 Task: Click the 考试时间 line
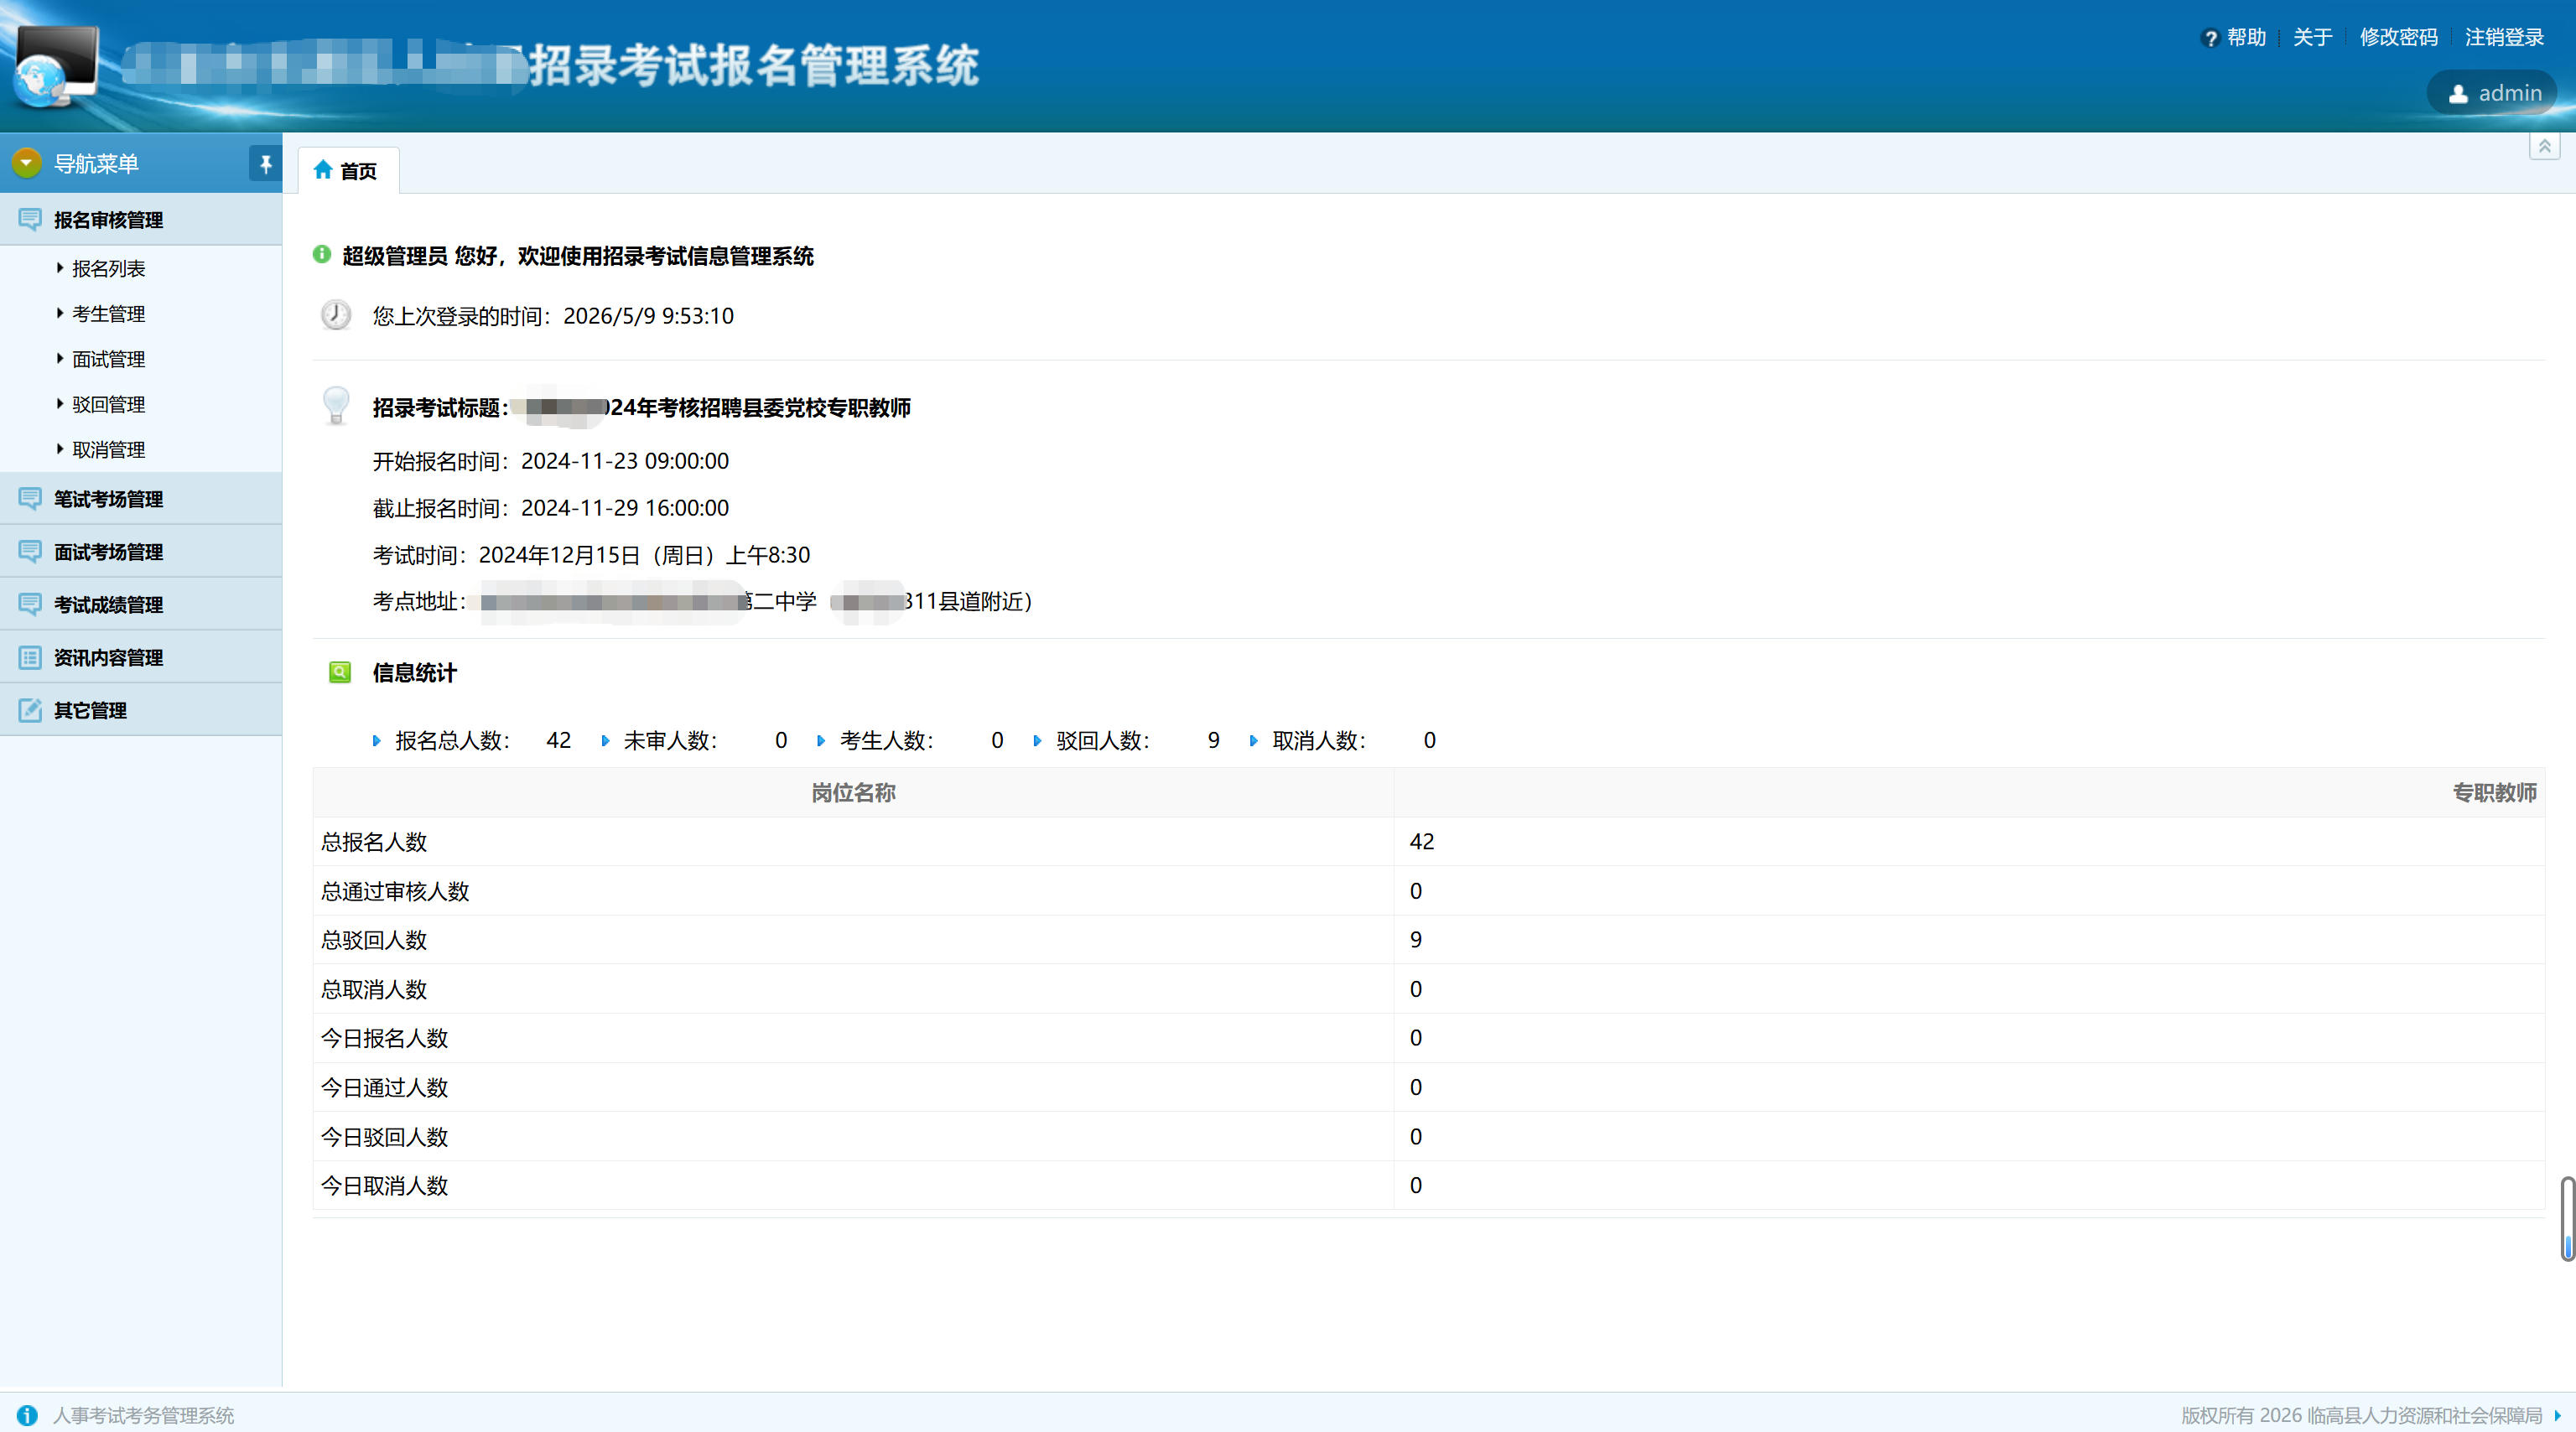pyautogui.click(x=591, y=555)
